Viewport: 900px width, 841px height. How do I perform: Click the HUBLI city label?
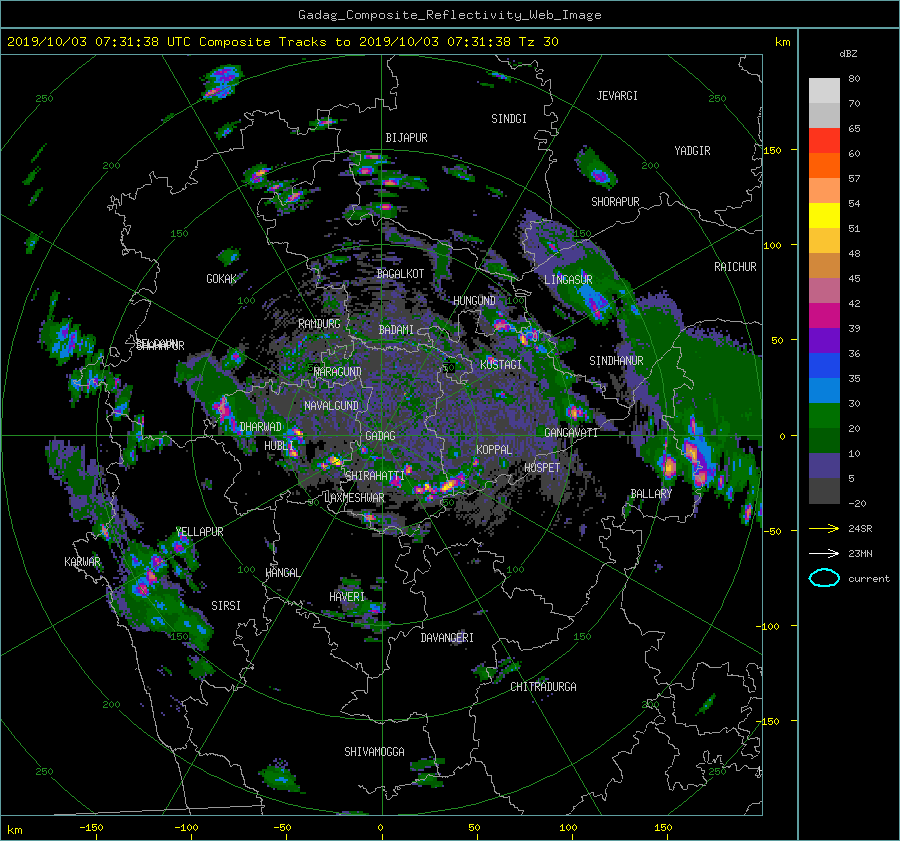pos(279,446)
